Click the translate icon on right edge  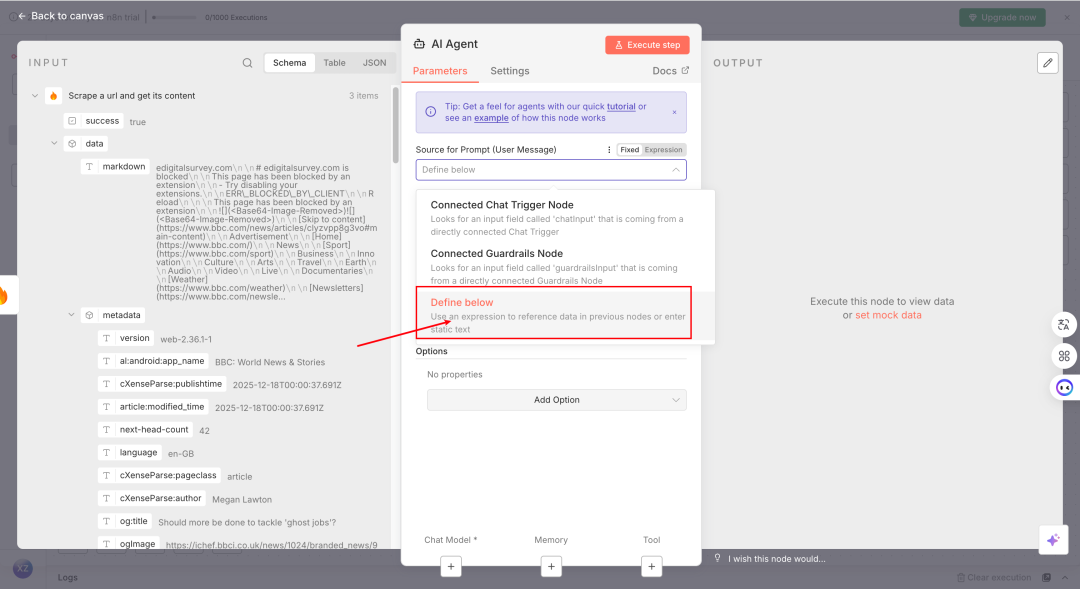pos(1064,324)
